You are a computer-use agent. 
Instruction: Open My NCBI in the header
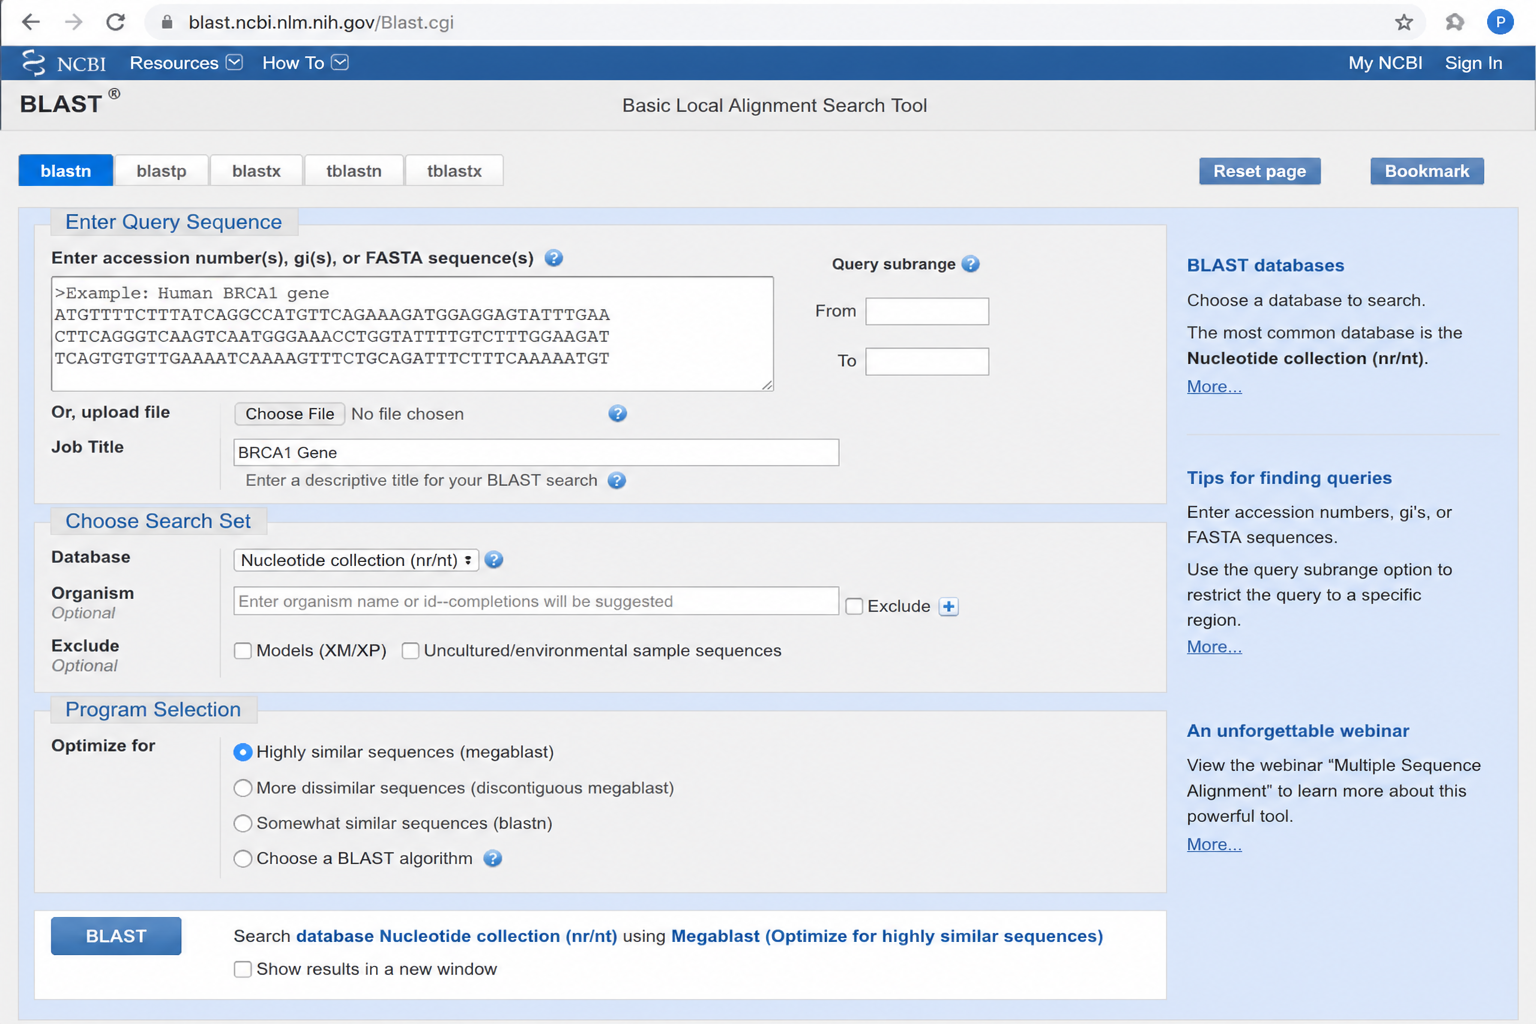pyautogui.click(x=1385, y=63)
